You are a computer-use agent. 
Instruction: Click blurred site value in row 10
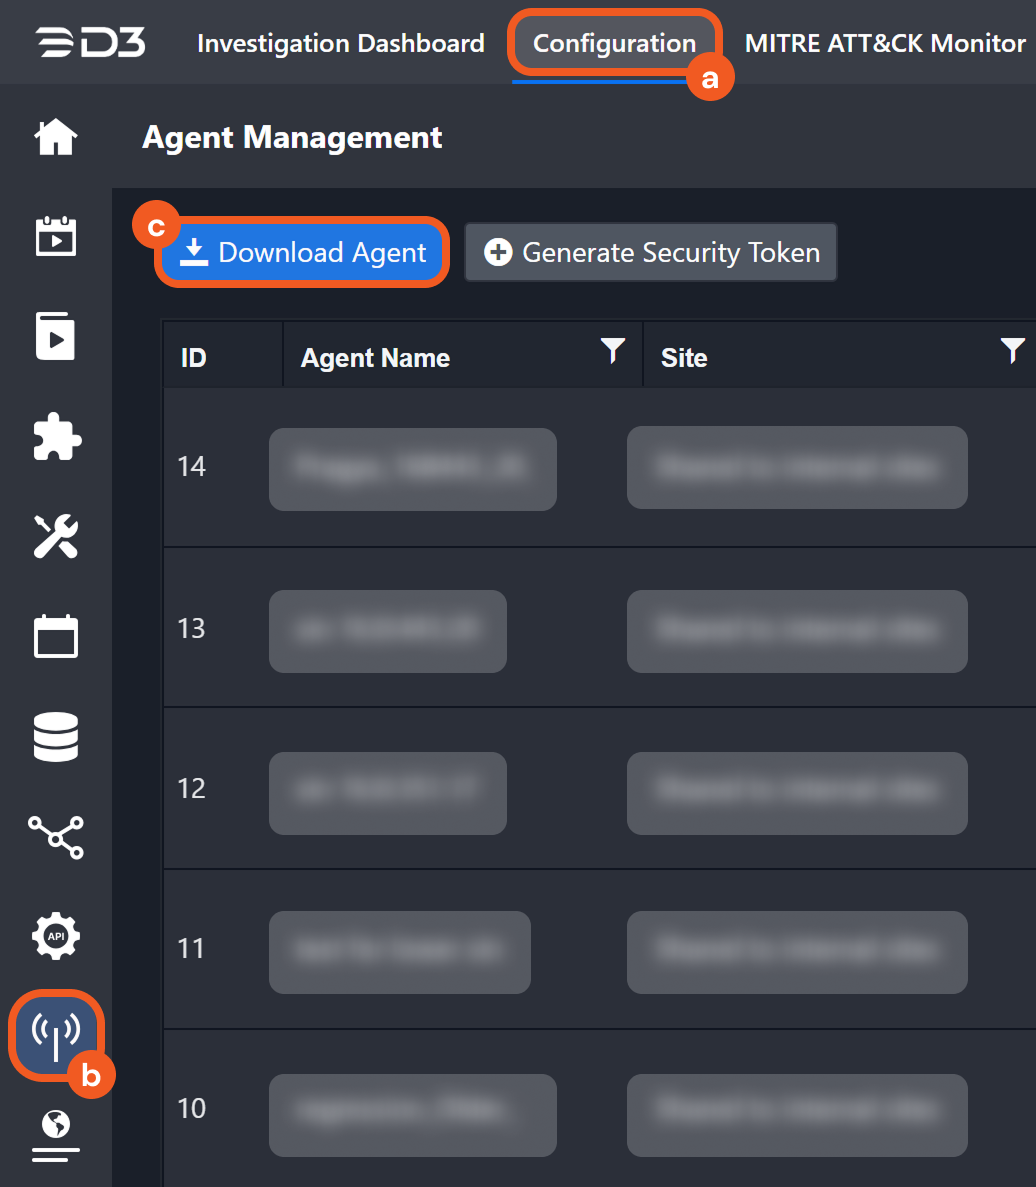797,1115
